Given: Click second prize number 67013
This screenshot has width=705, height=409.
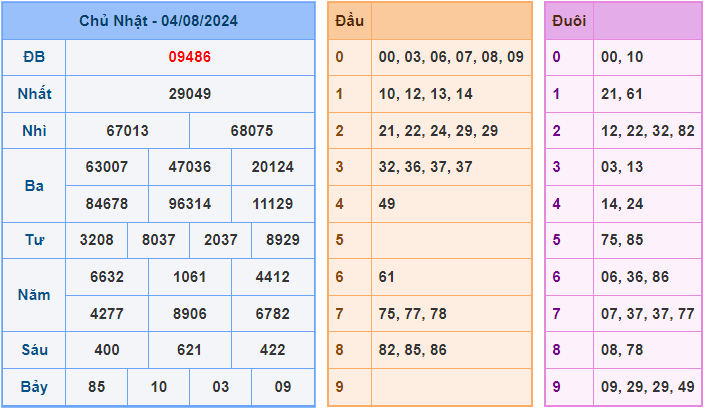Looking at the screenshot, I should tap(127, 131).
